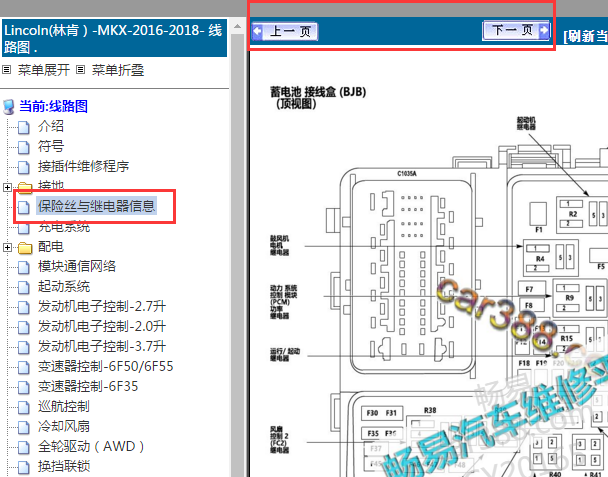Click the 鼓风机电机继电器 label in diagram
608x477 pixels.
[x=280, y=245]
